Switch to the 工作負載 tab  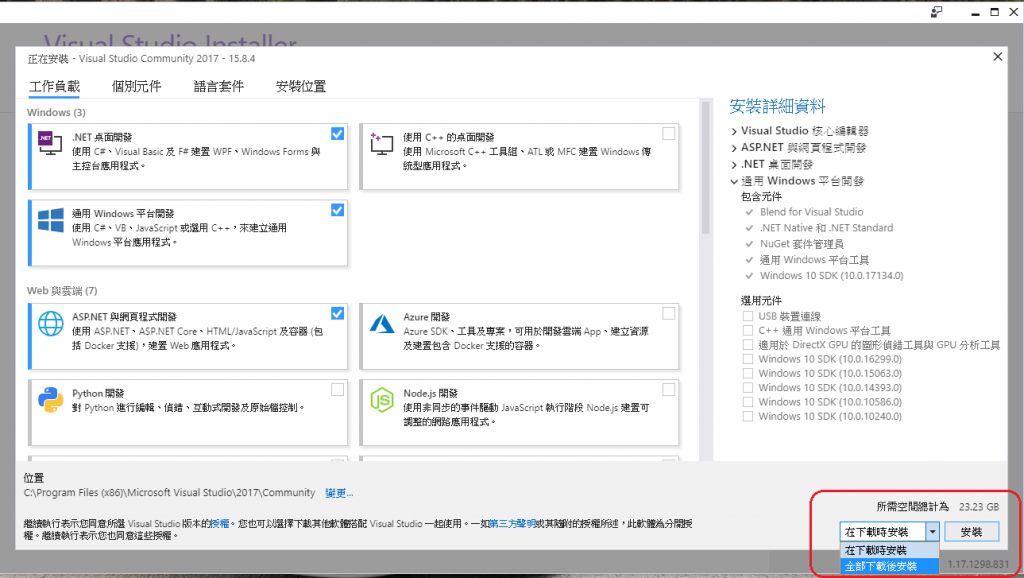click(x=54, y=86)
